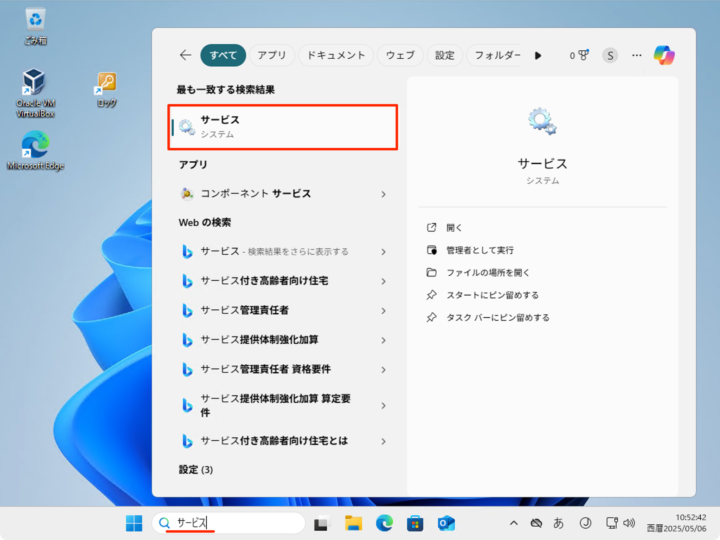The image size is (720, 540).
Task: Click the 設定 (3) section heading
Action: [196, 470]
